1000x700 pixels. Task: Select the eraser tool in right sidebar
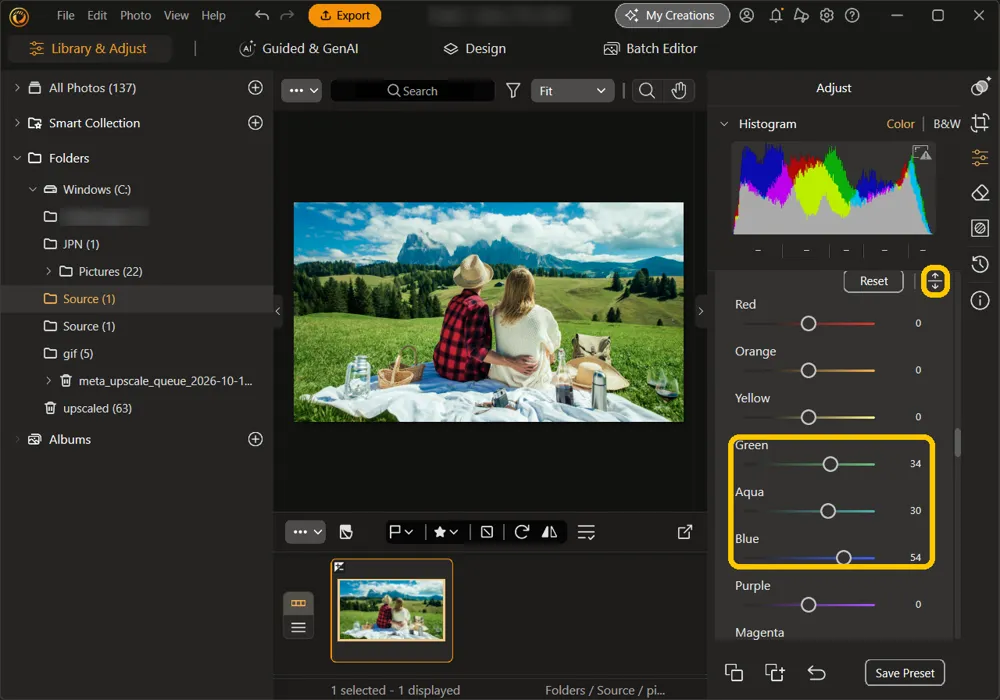click(980, 193)
